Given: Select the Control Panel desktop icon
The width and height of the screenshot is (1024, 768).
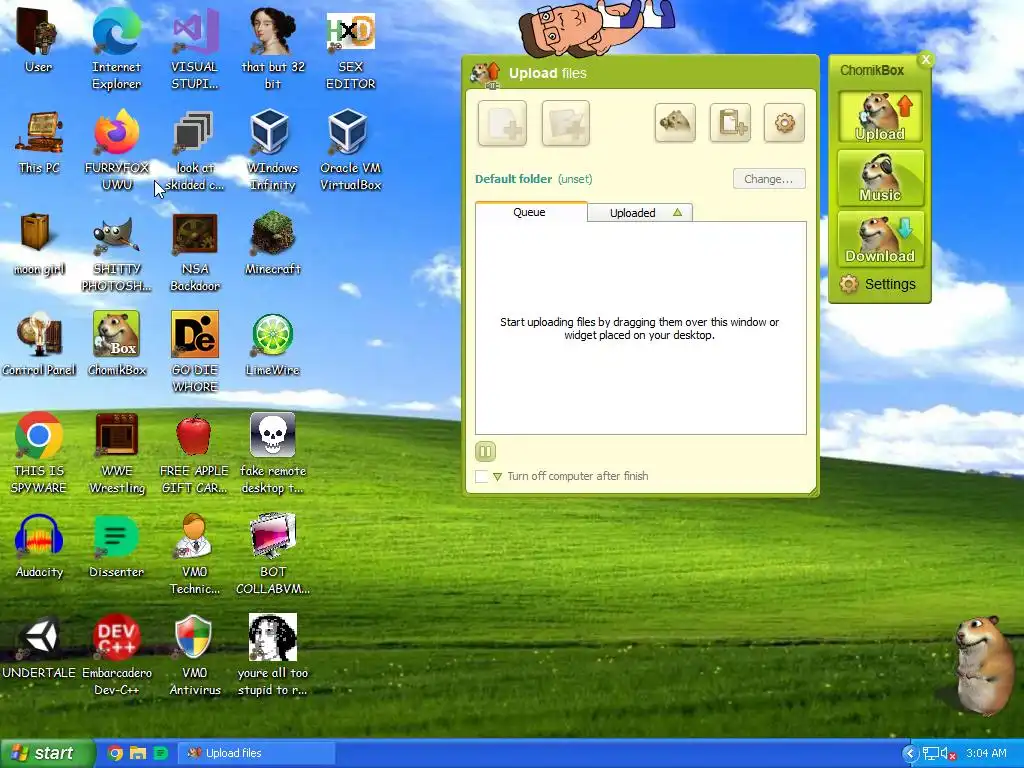Looking at the screenshot, I should (x=39, y=344).
